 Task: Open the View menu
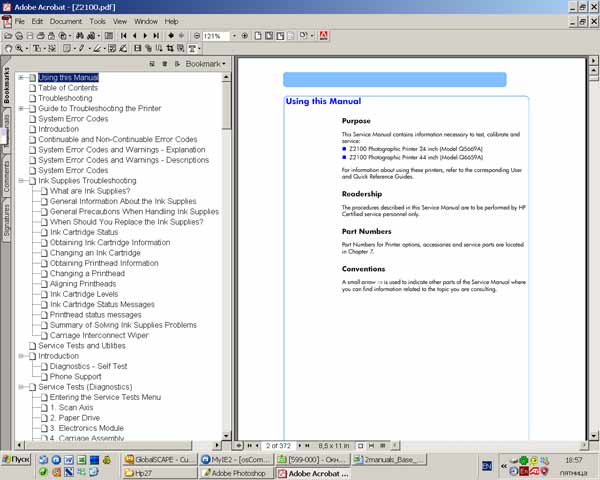coord(120,21)
